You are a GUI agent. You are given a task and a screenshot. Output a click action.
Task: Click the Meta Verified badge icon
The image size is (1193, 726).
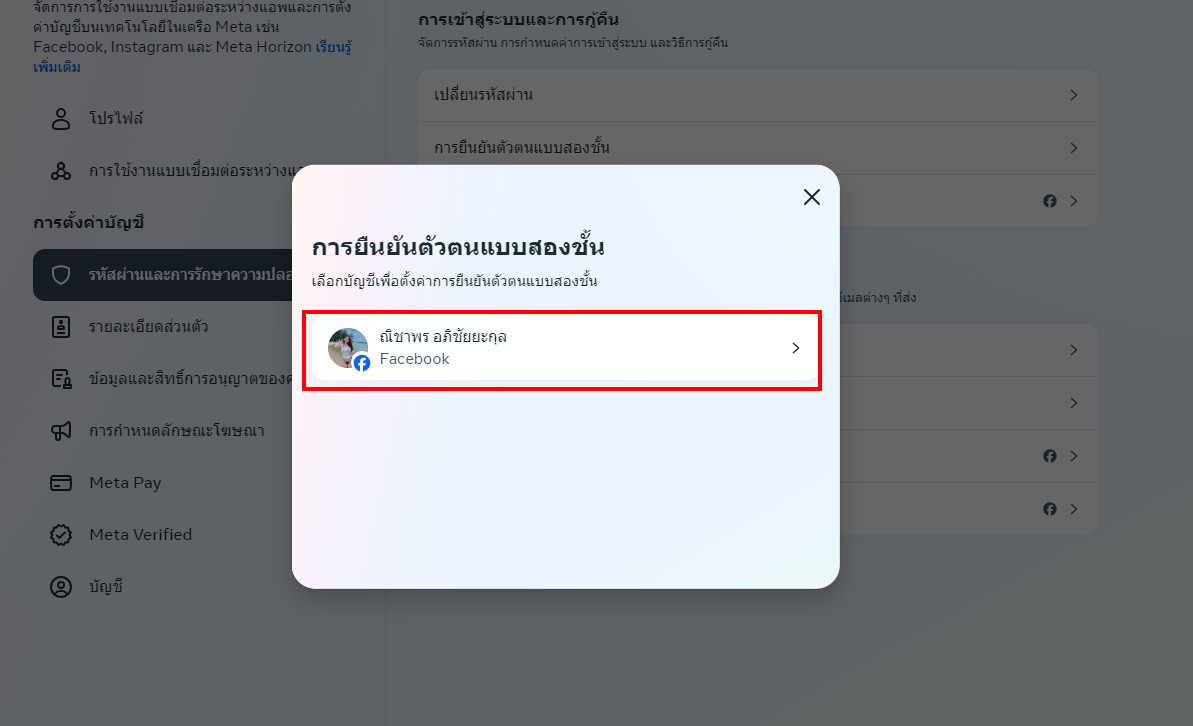click(61, 535)
